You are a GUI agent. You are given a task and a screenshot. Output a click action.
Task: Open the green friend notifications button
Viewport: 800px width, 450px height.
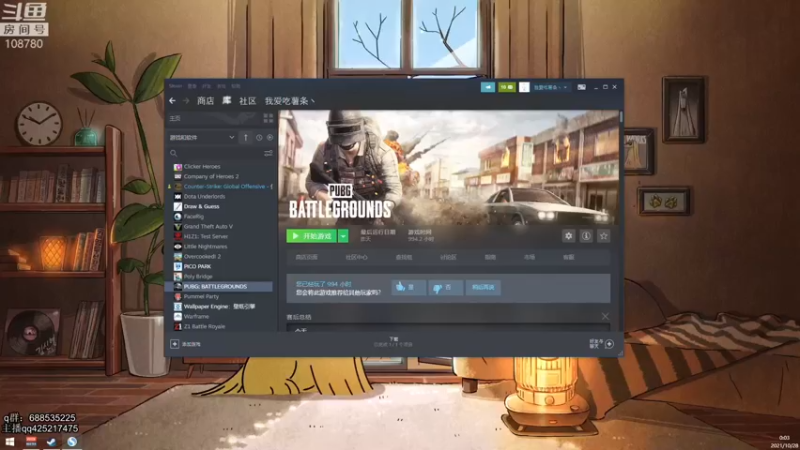pyautogui.click(x=507, y=87)
